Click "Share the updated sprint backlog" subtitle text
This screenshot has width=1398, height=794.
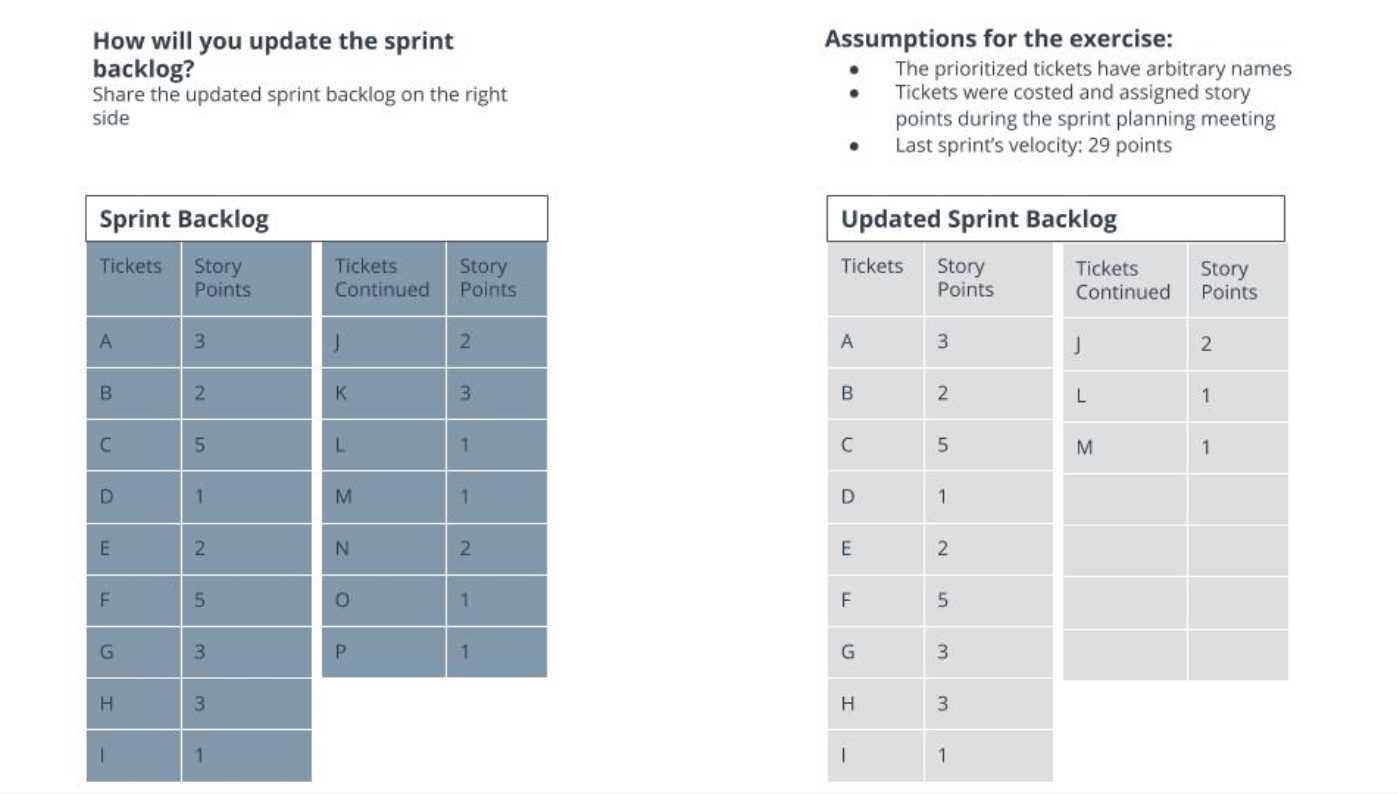coord(299,95)
